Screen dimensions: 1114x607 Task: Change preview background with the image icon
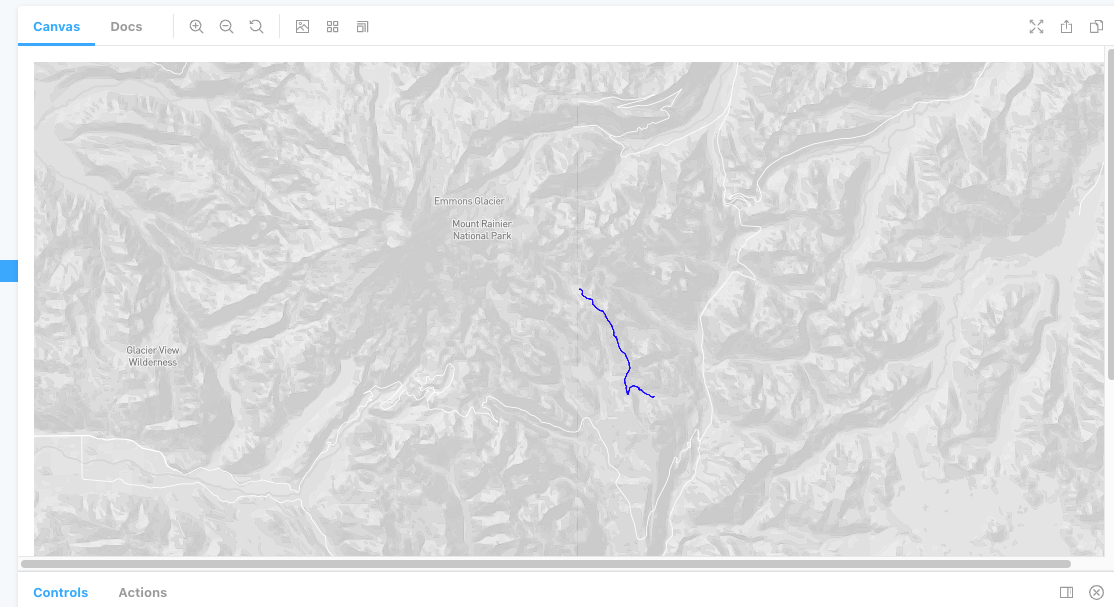302,27
